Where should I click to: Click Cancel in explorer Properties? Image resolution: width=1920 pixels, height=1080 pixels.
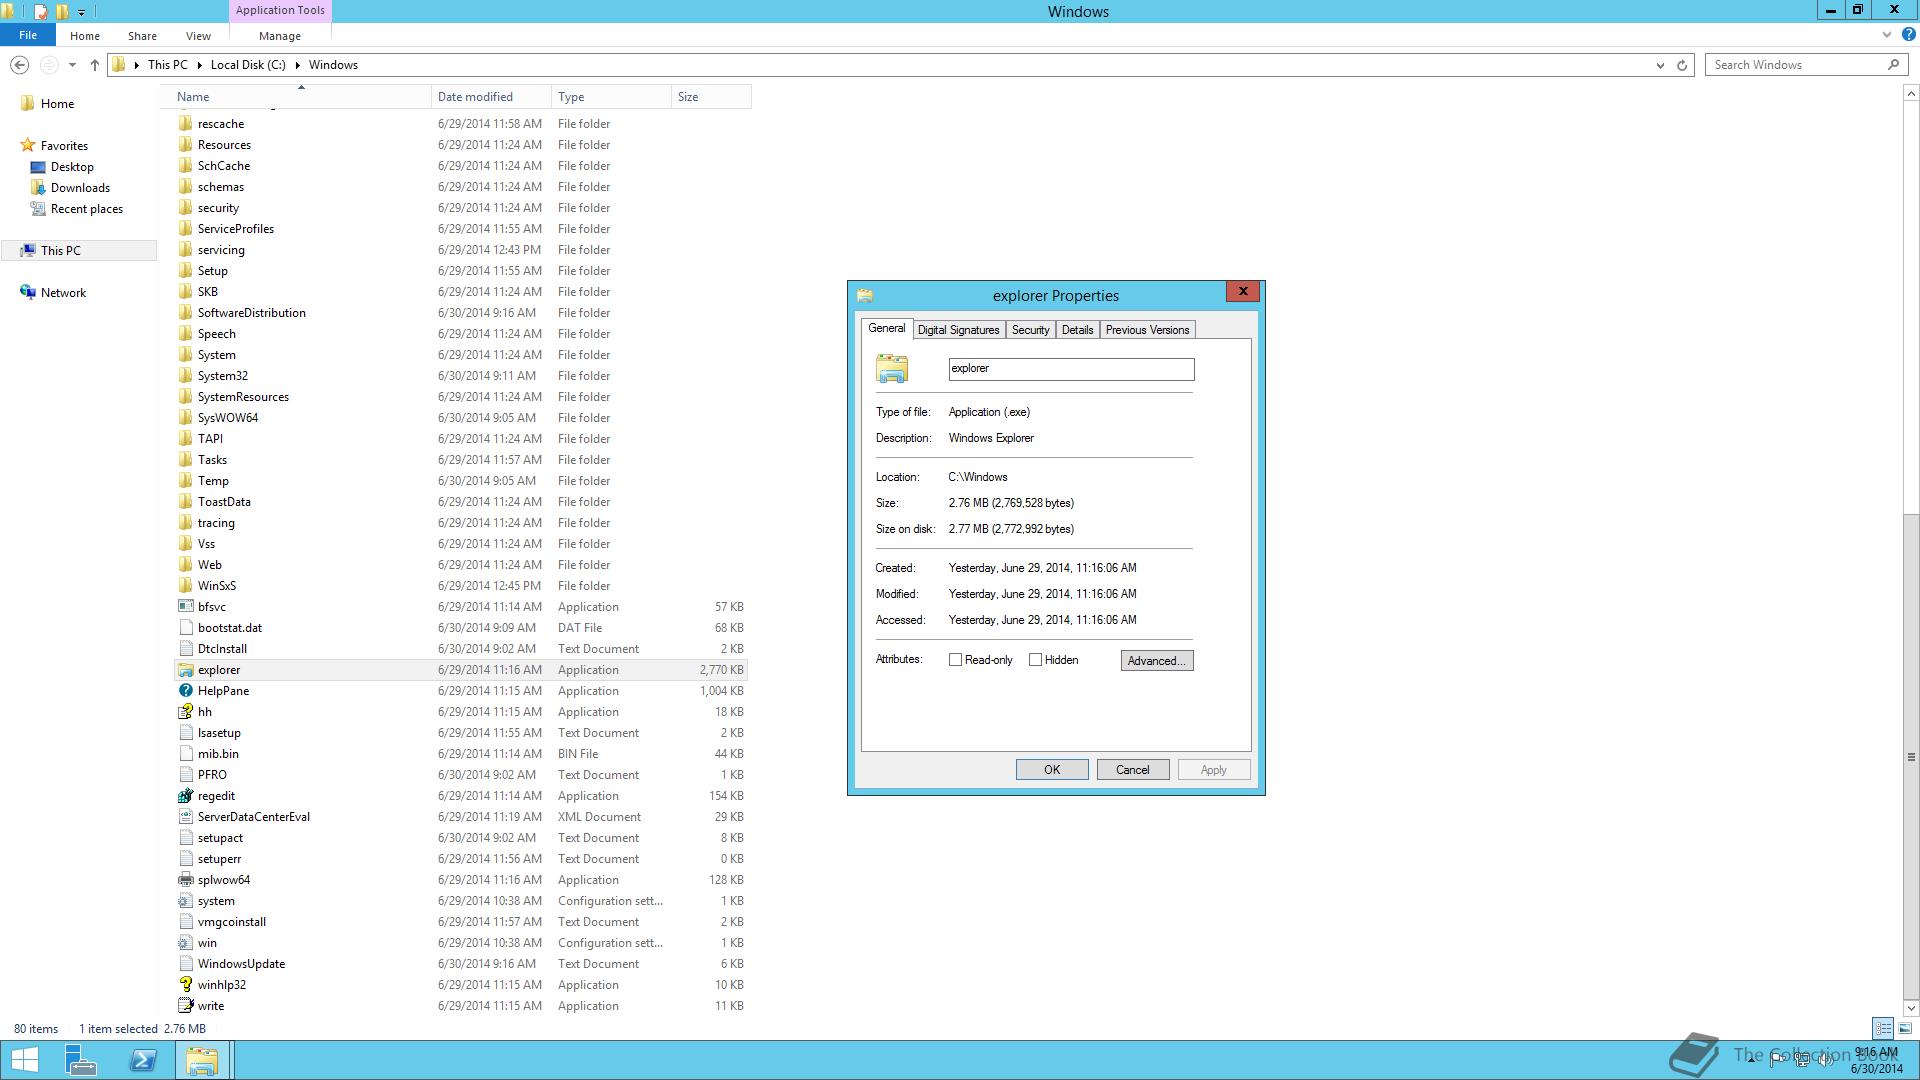click(x=1133, y=770)
